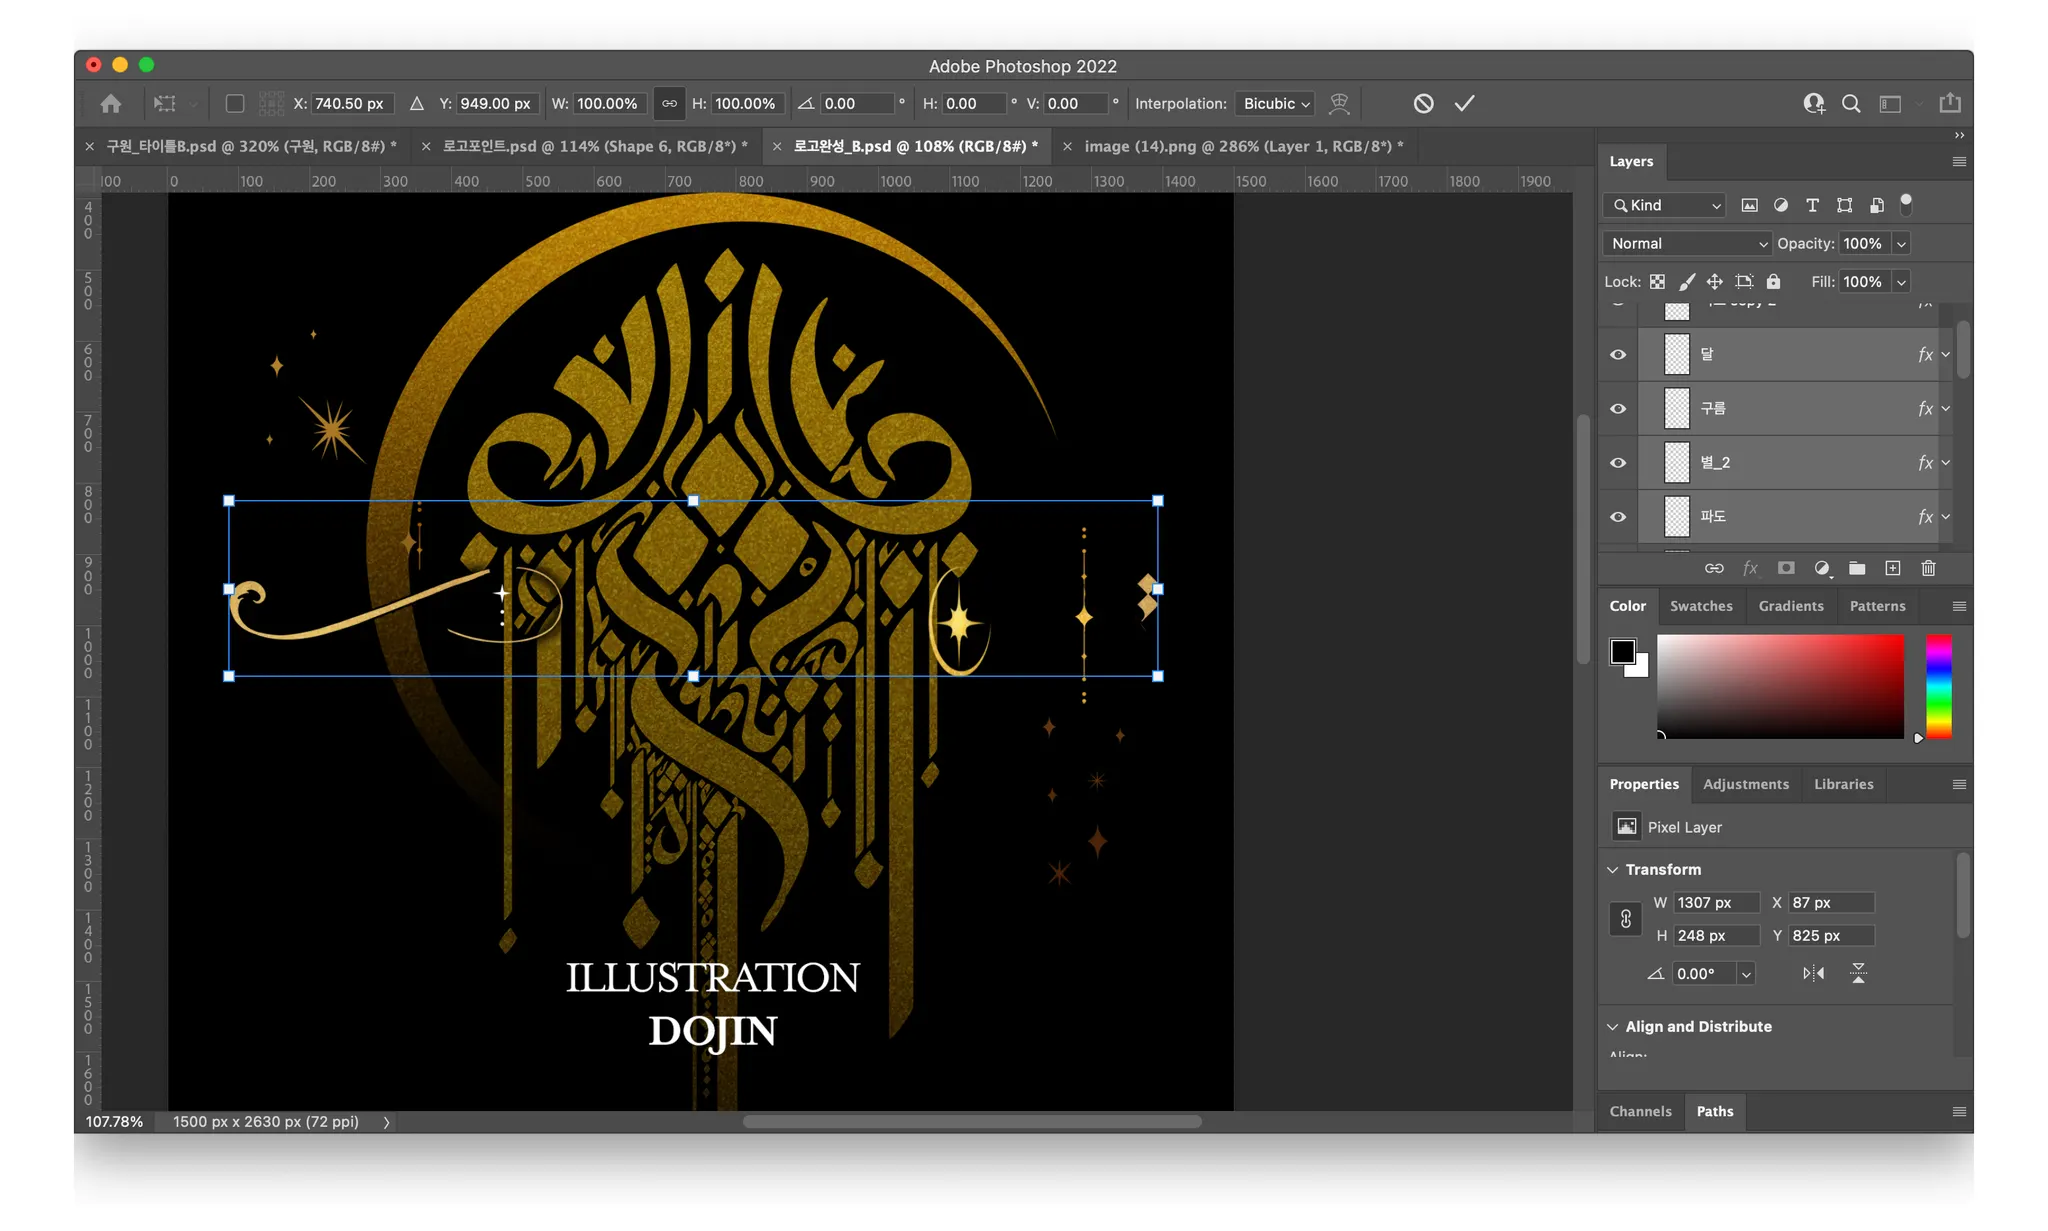
Task: Open the Interpolation Bicubic dropdown
Action: pos(1275,103)
